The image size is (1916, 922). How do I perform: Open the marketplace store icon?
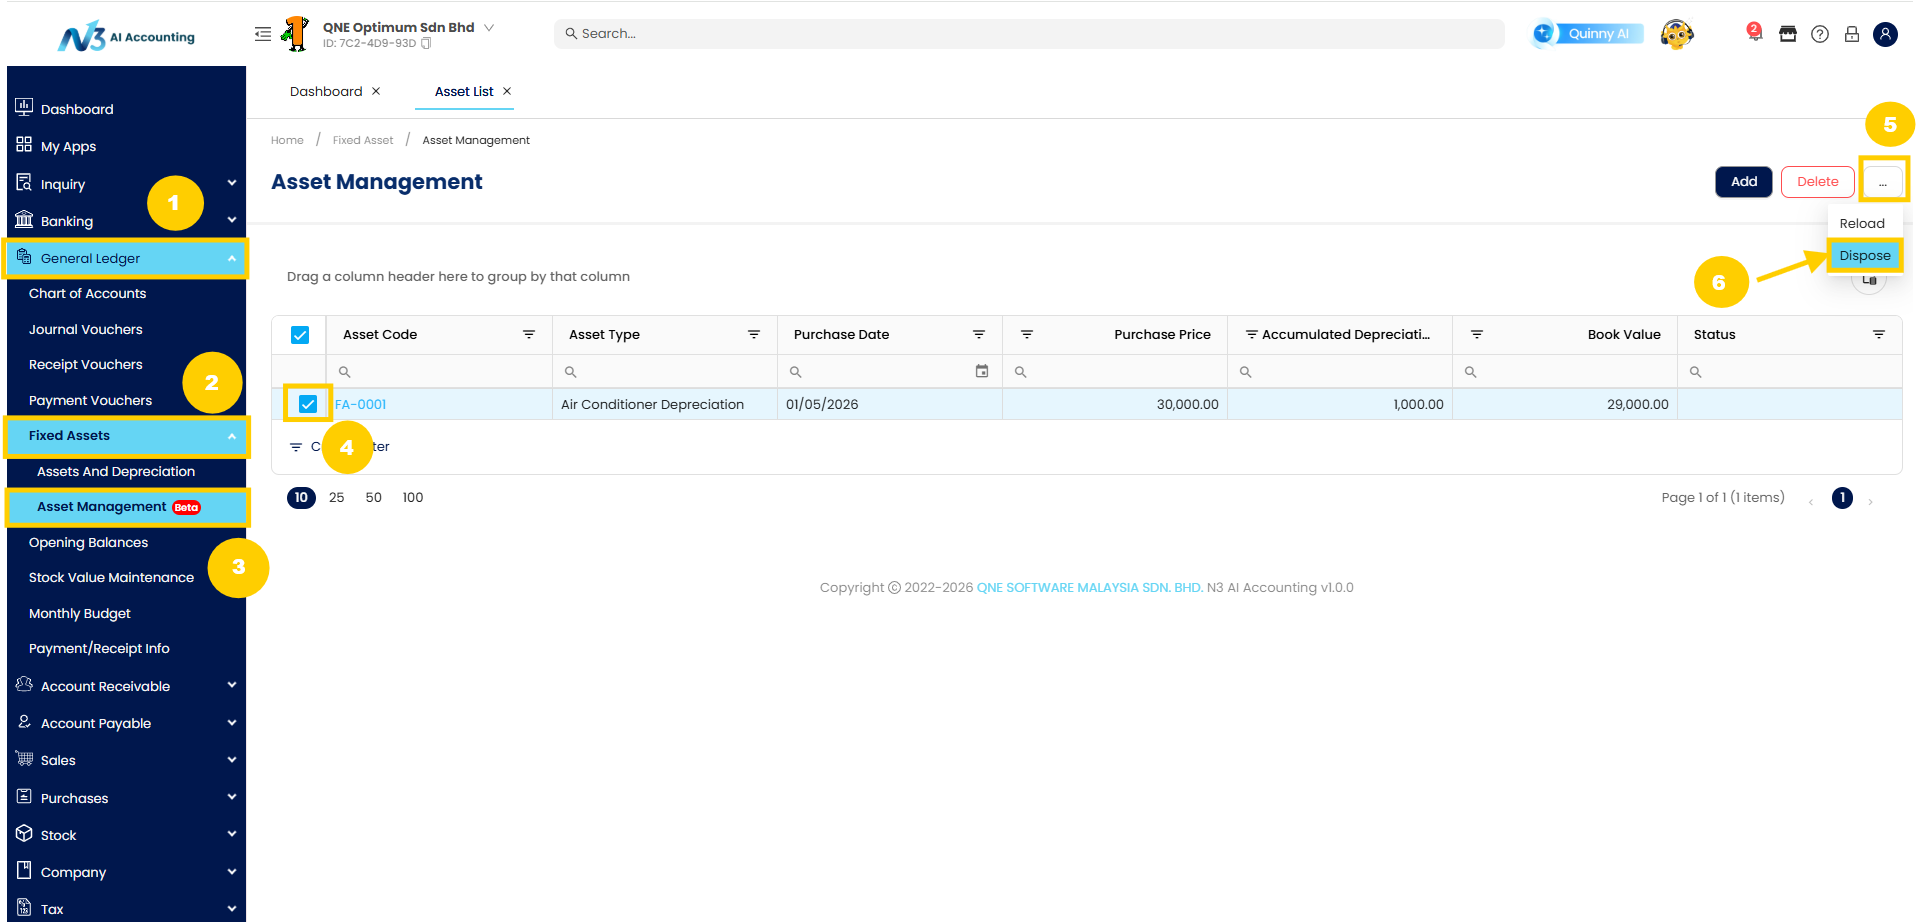click(x=1788, y=34)
